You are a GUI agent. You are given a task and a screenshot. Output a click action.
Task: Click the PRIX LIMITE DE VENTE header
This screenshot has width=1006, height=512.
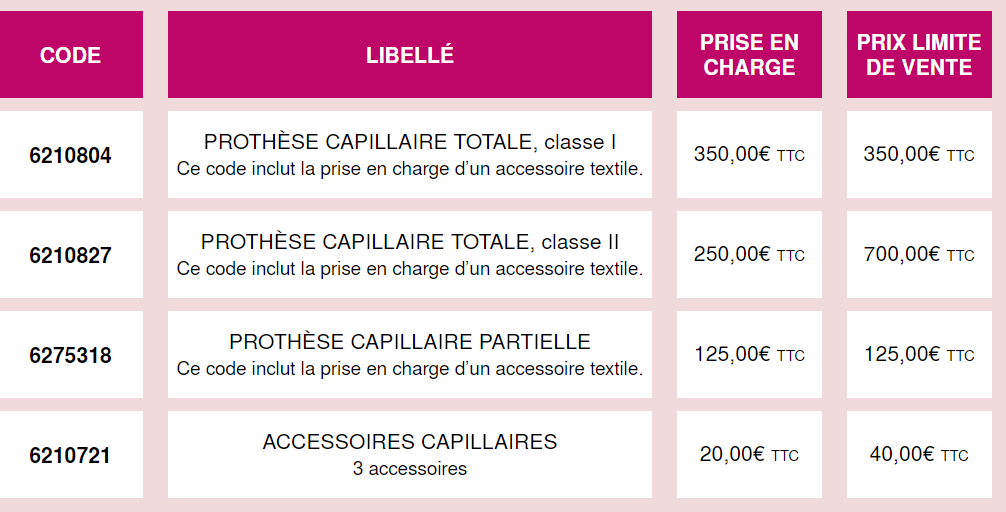tap(919, 55)
